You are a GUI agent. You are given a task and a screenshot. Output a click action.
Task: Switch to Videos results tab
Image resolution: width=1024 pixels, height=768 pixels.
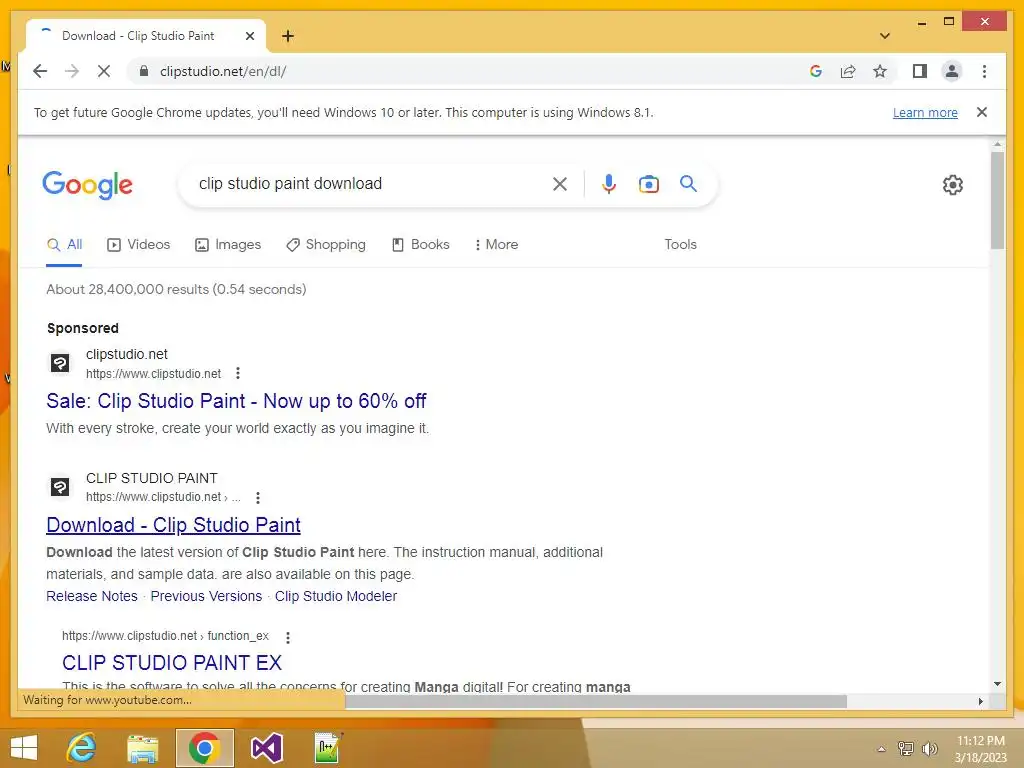138,245
